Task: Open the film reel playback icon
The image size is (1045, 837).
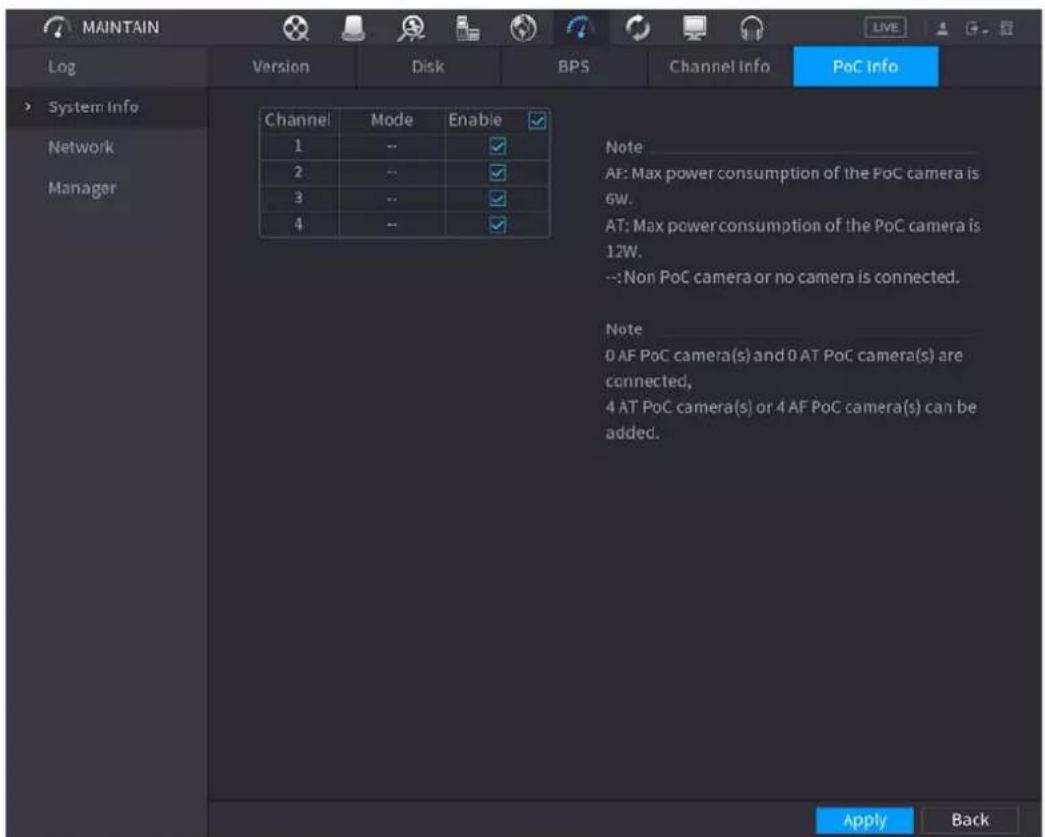Action: point(296,28)
